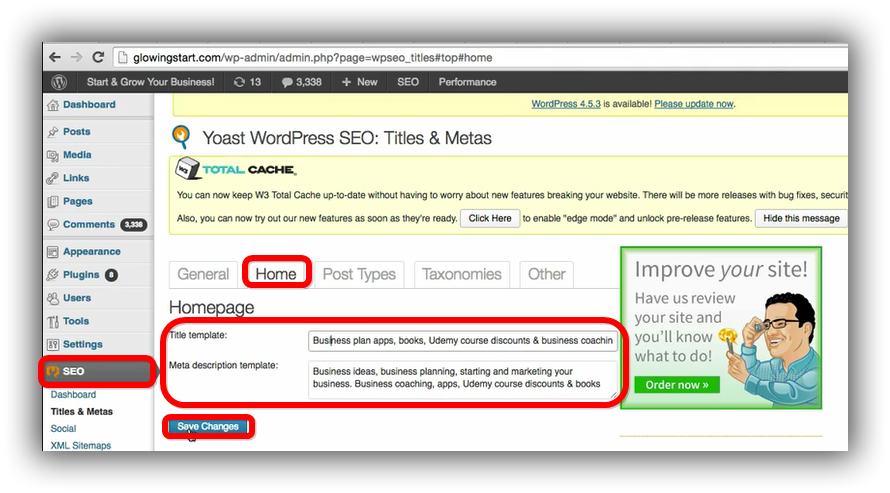The image size is (890, 493).
Task: Click into the Meta description template textarea
Action: click(463, 380)
